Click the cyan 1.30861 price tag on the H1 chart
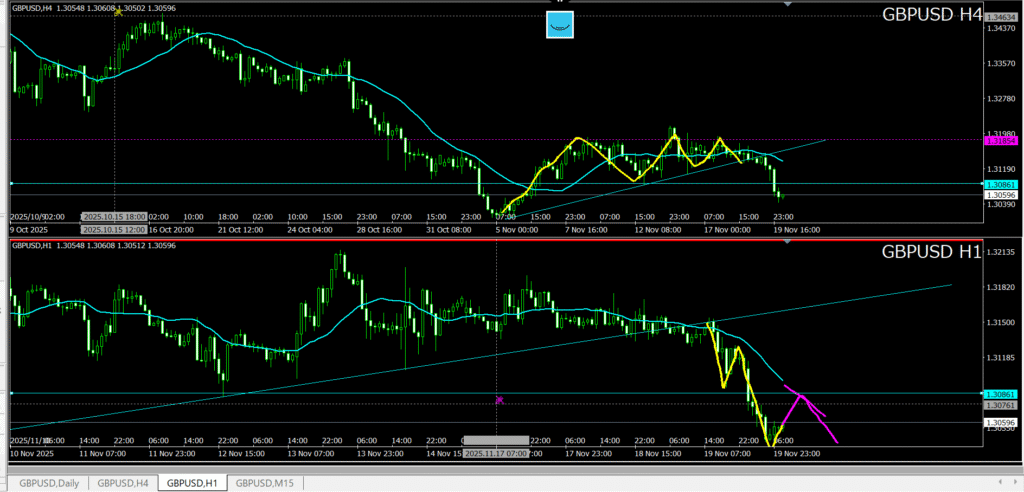The height and width of the screenshot is (492, 1024). pyautogui.click(x=1000, y=395)
